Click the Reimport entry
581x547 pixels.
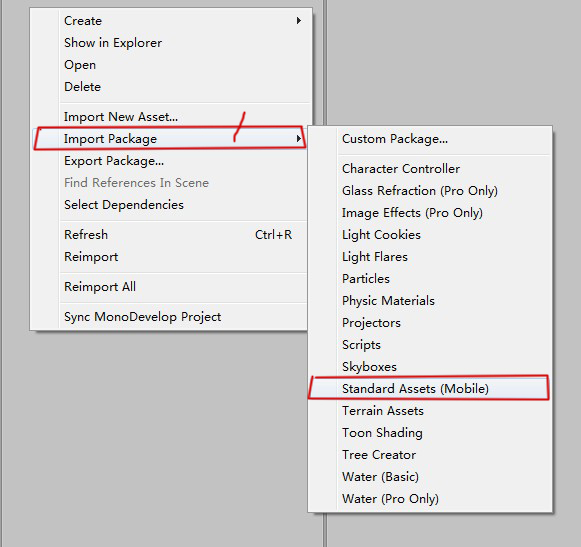[91, 257]
